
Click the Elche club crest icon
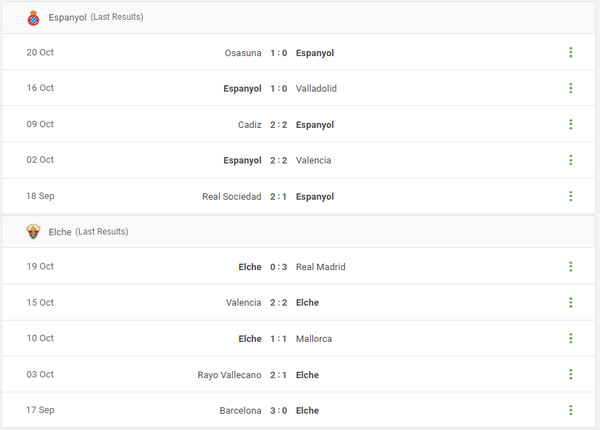pos(33,231)
